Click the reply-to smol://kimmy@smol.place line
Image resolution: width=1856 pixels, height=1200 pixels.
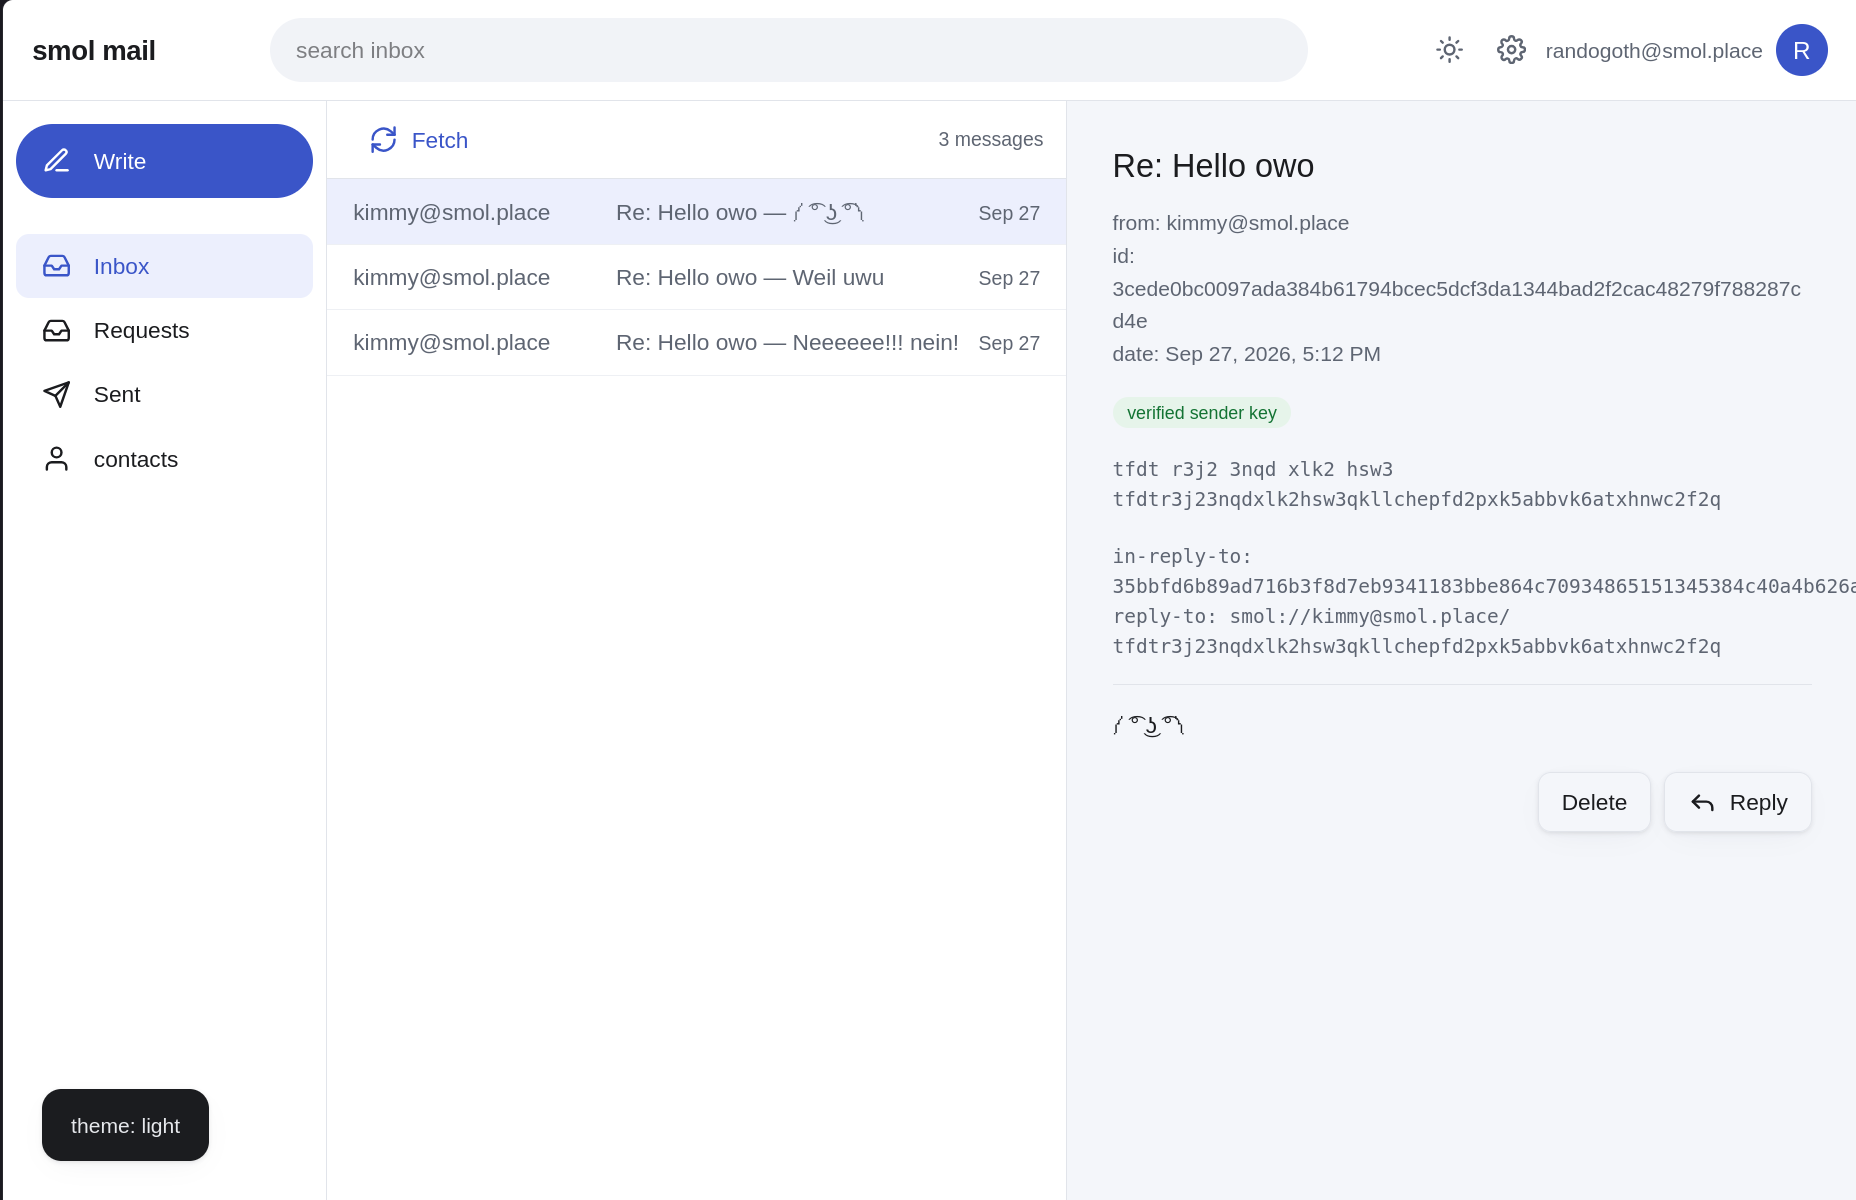tap(1311, 616)
